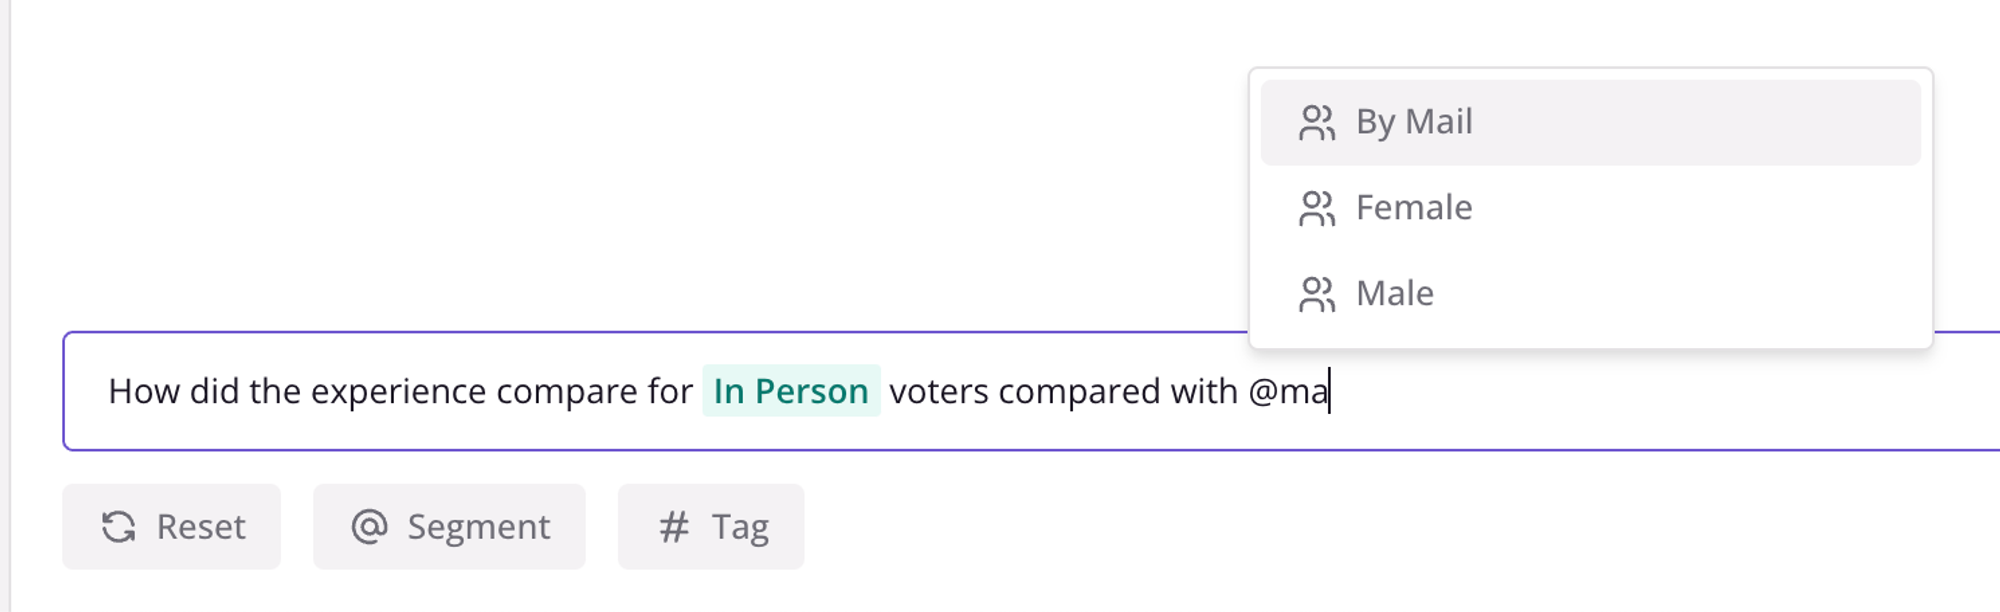
Task: Click the people icon beside Male
Action: click(x=1316, y=295)
